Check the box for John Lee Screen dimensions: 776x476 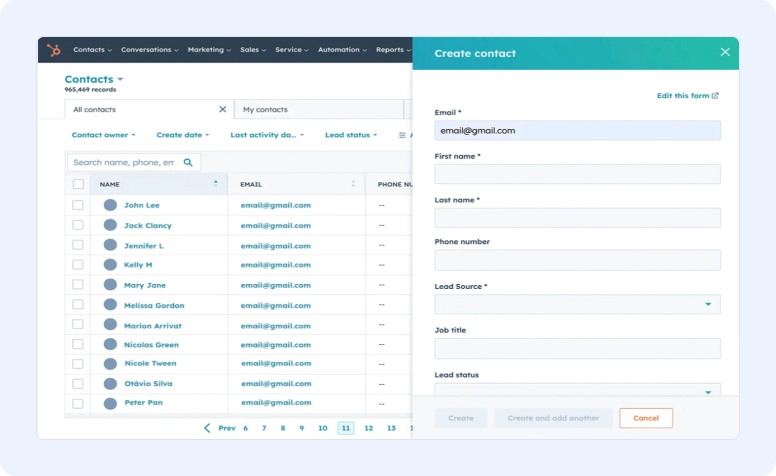point(78,205)
